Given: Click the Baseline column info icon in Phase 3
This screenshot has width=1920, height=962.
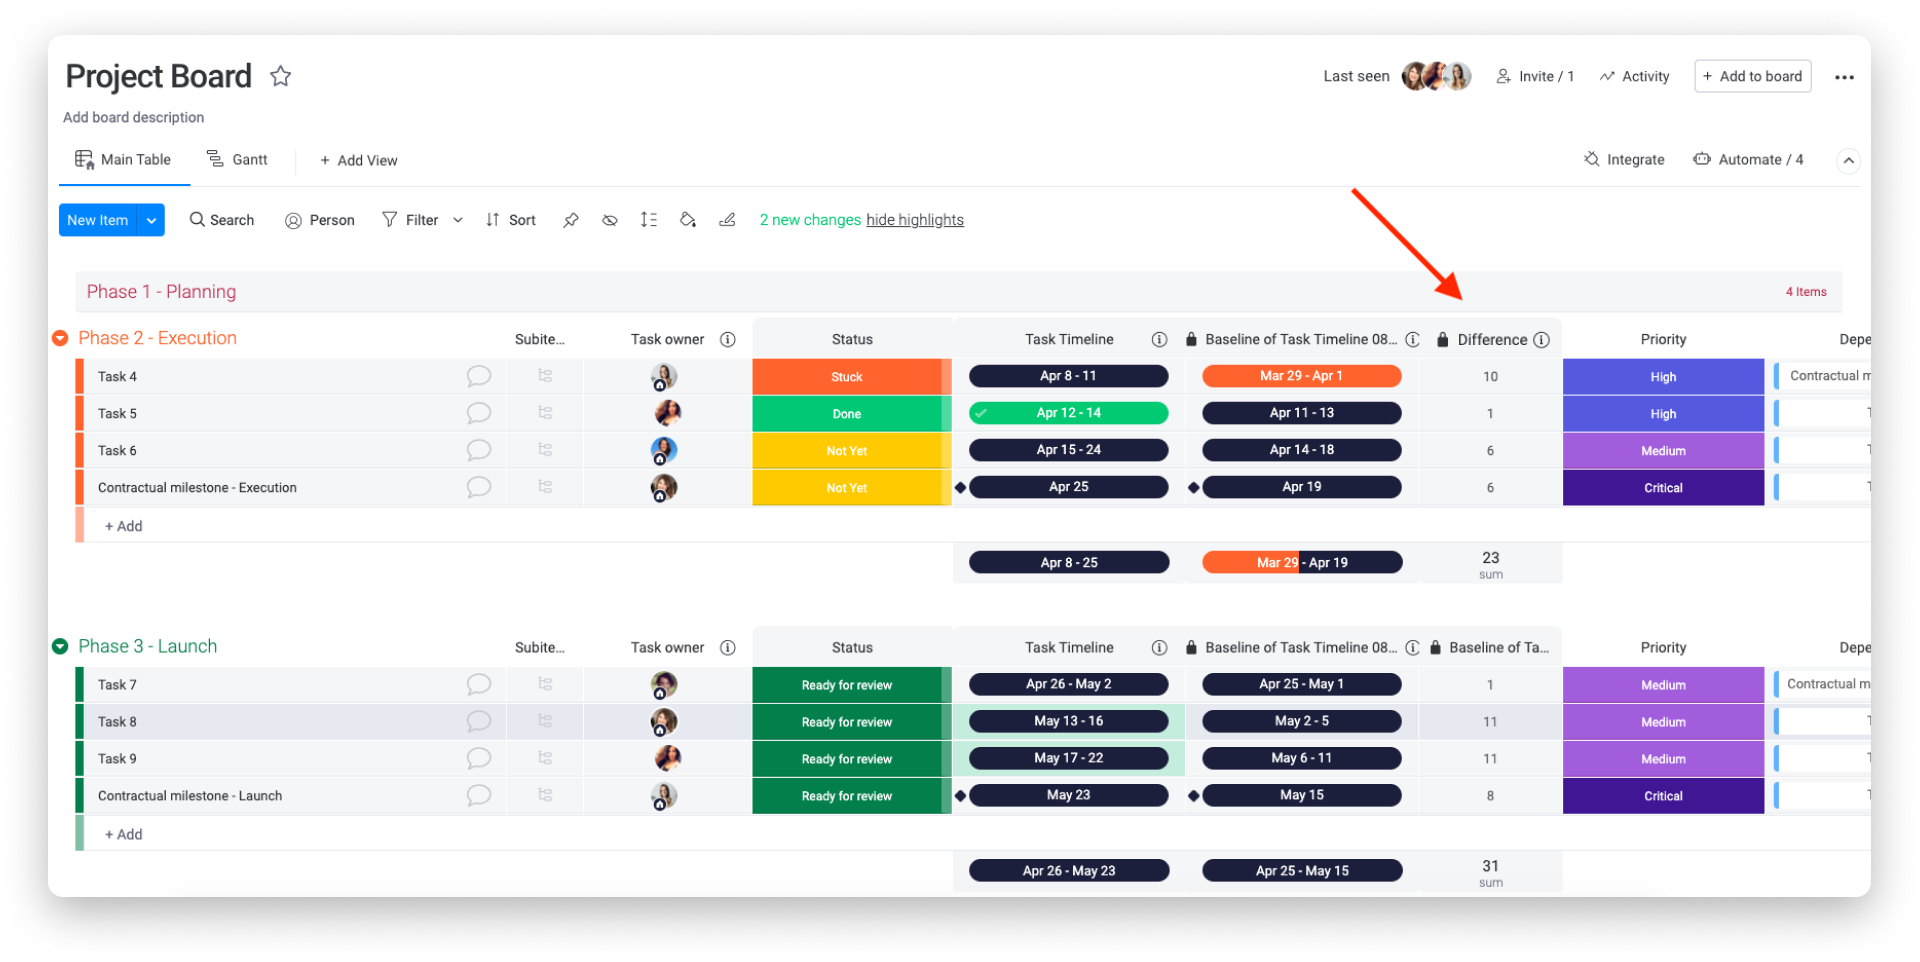Looking at the screenshot, I should (x=1412, y=647).
